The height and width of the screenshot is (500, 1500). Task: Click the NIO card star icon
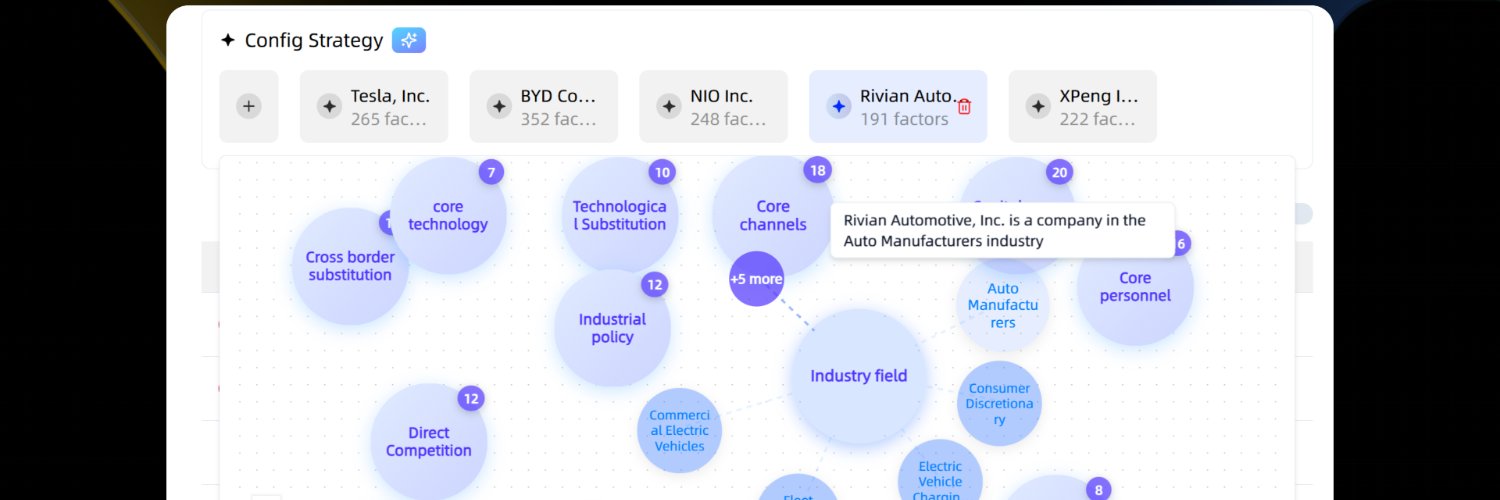click(x=669, y=106)
